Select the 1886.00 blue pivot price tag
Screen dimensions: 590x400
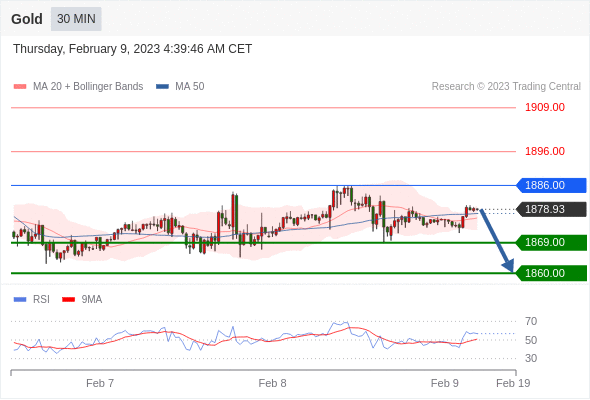[x=551, y=186]
